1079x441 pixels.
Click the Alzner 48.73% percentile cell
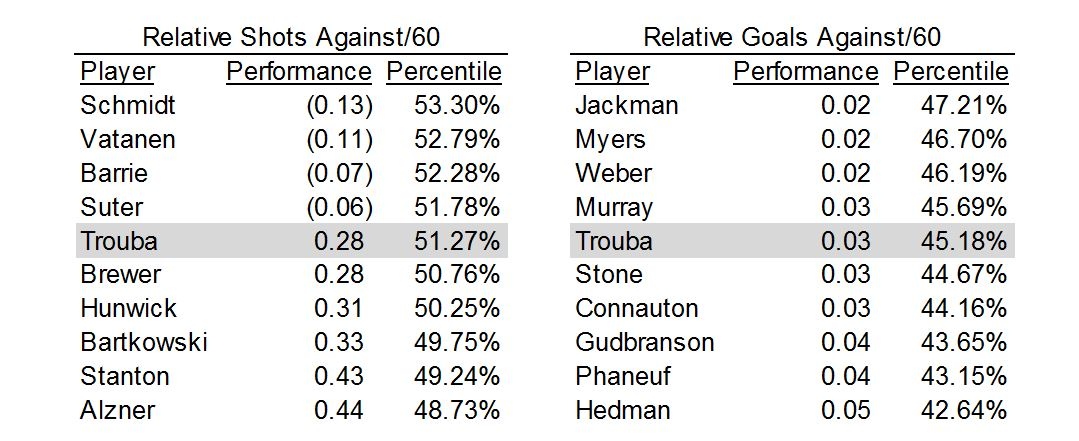click(457, 410)
